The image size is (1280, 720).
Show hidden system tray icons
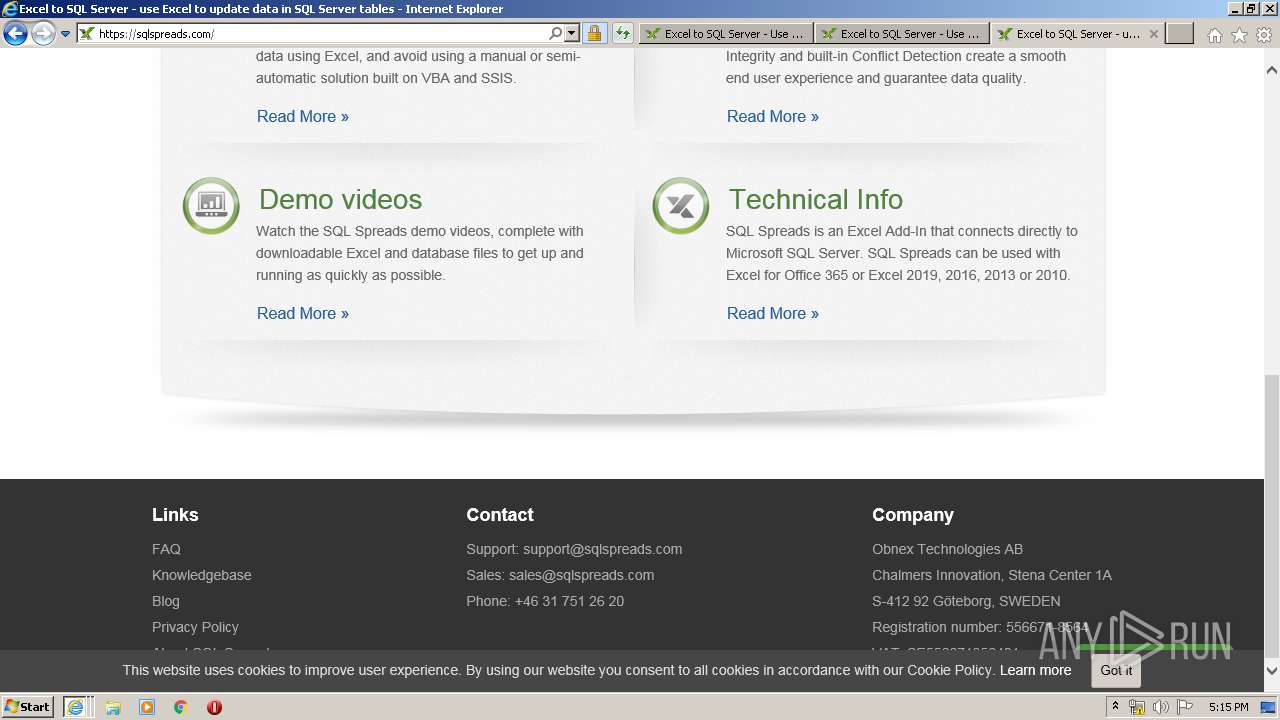click(1116, 707)
